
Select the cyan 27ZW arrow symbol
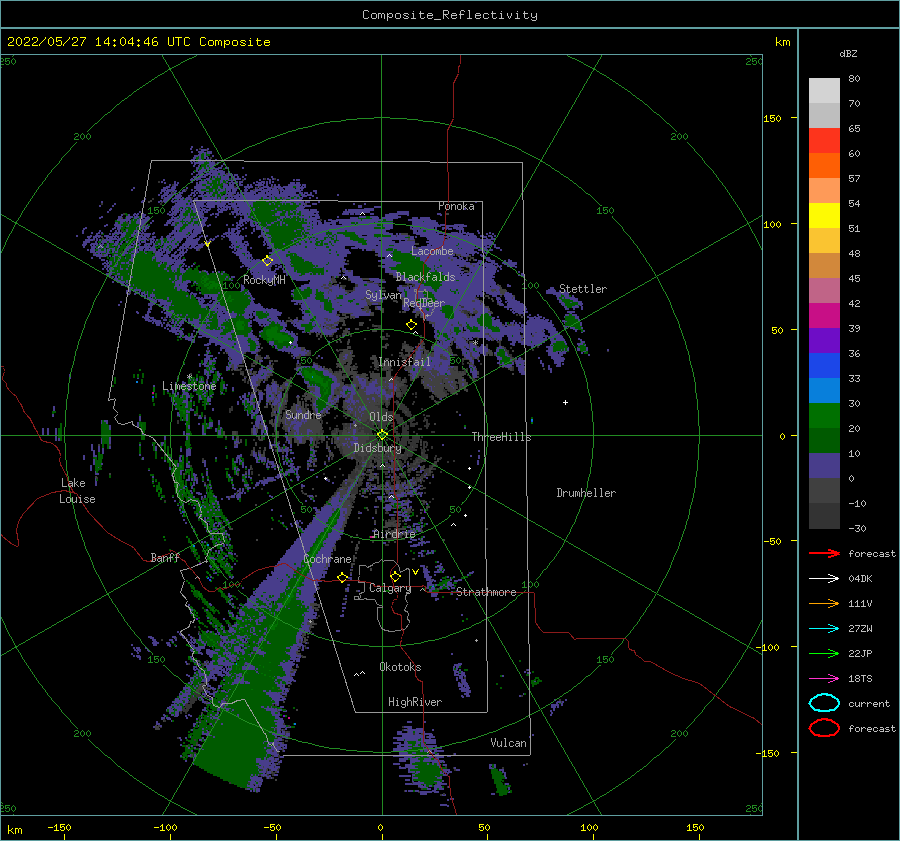pyautogui.click(x=824, y=629)
